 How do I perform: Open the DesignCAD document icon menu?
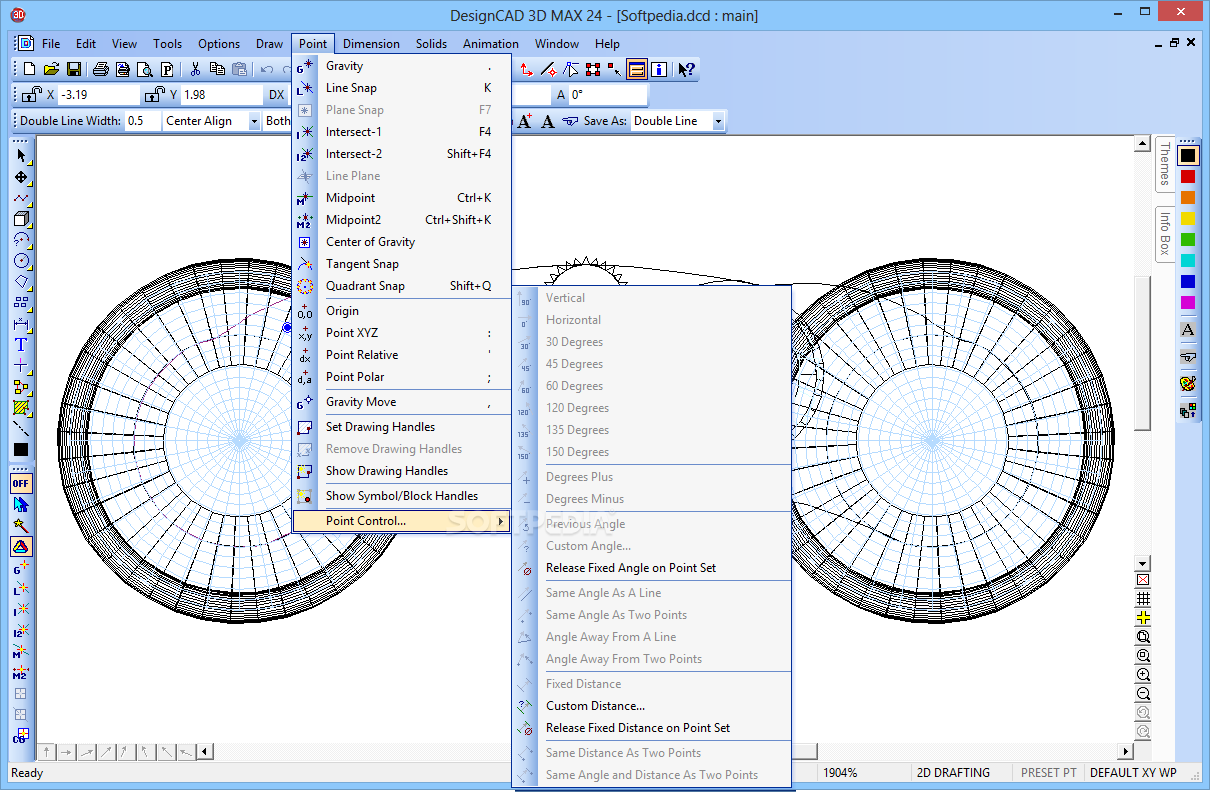(25, 44)
